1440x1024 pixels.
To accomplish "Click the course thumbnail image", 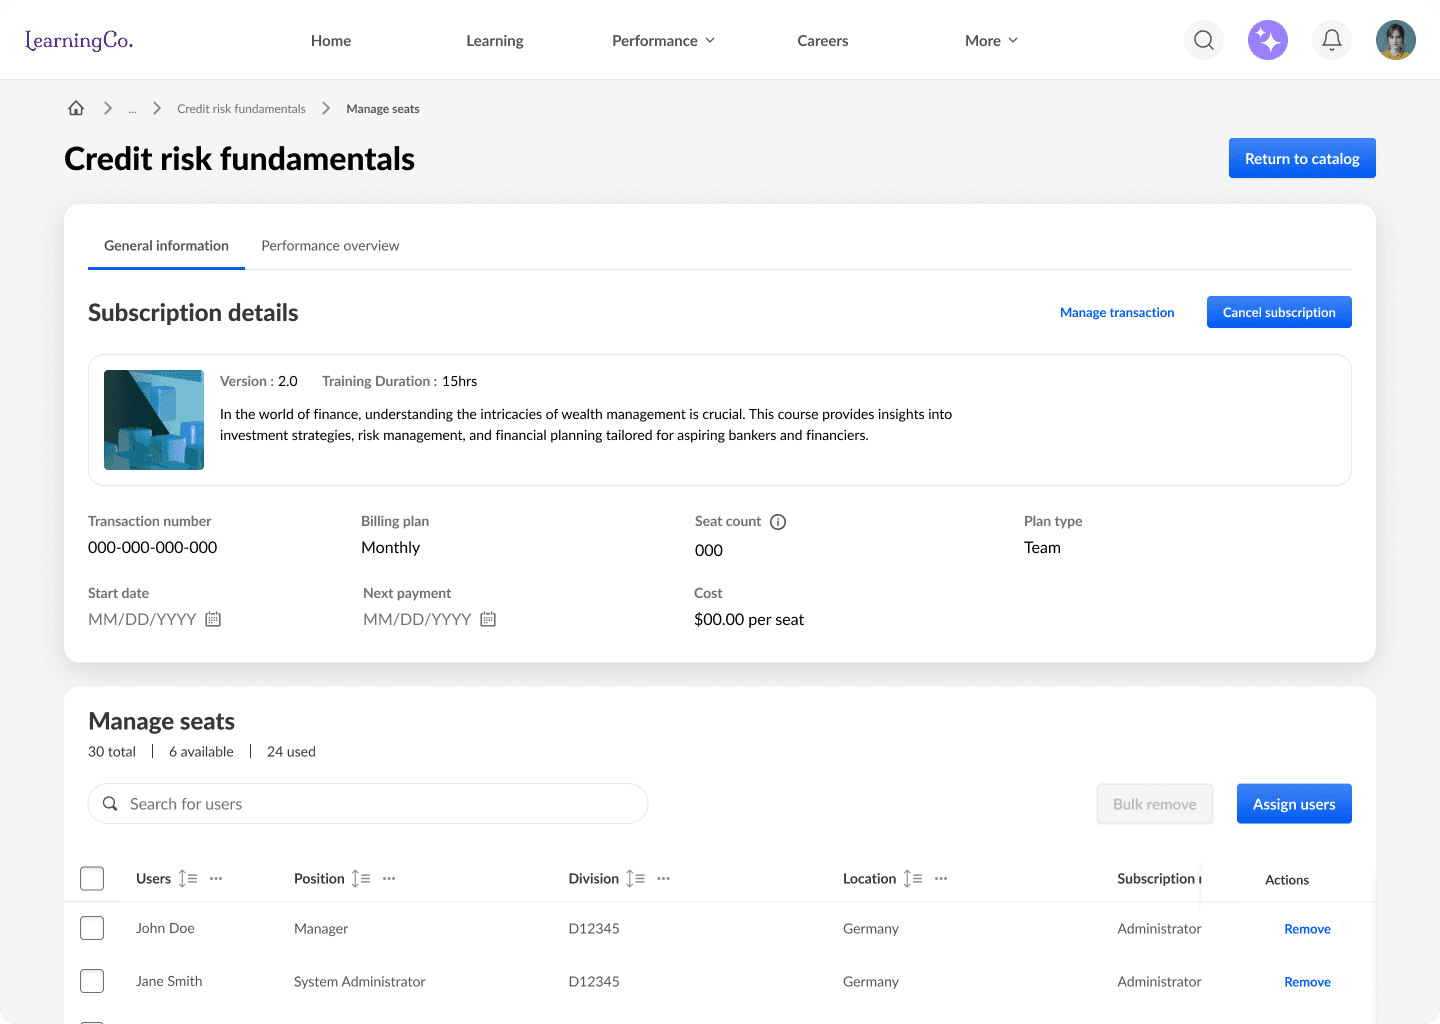I will click(x=154, y=420).
